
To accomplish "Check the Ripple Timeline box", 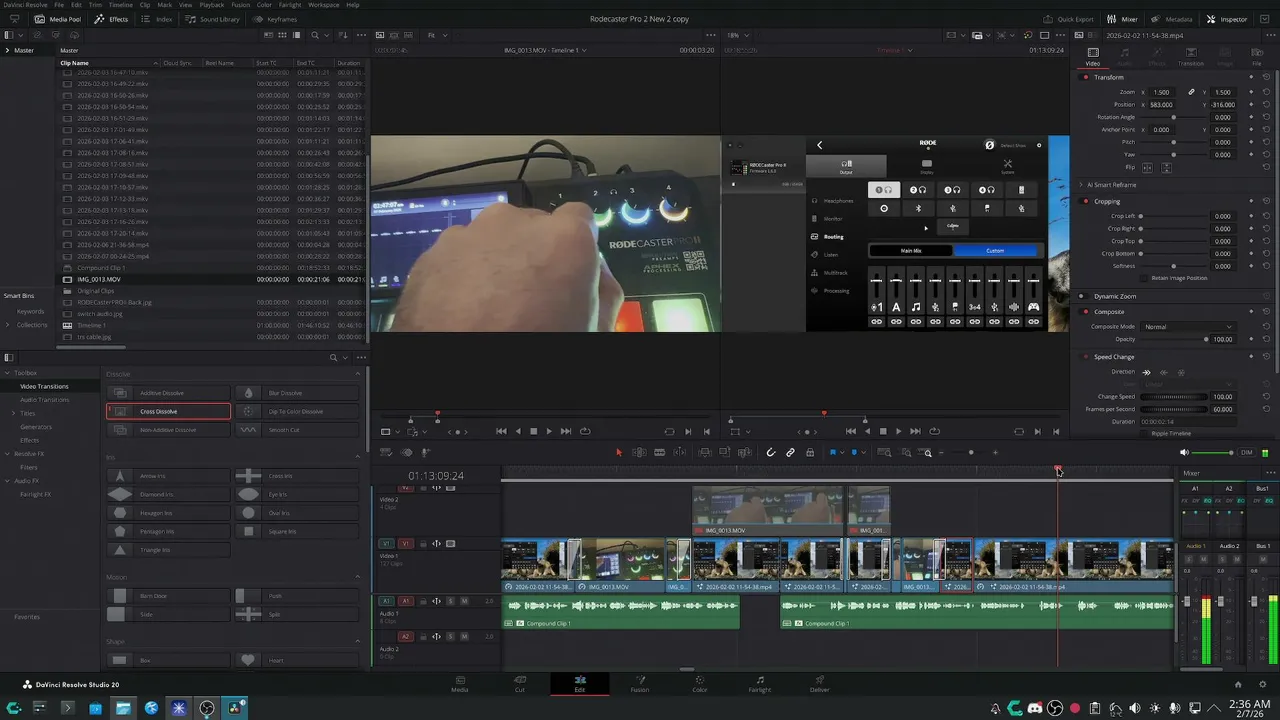I will (x=1146, y=434).
